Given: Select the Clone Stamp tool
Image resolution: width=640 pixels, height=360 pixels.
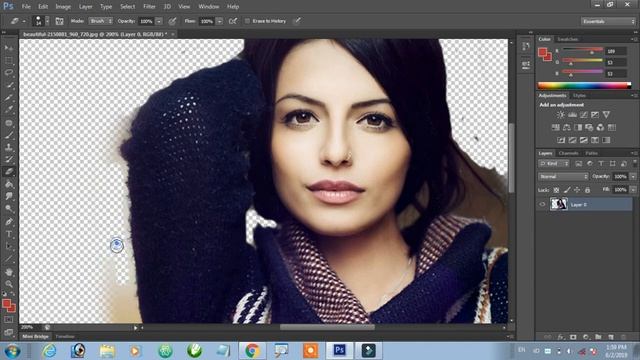Looking at the screenshot, I should [x=9, y=147].
